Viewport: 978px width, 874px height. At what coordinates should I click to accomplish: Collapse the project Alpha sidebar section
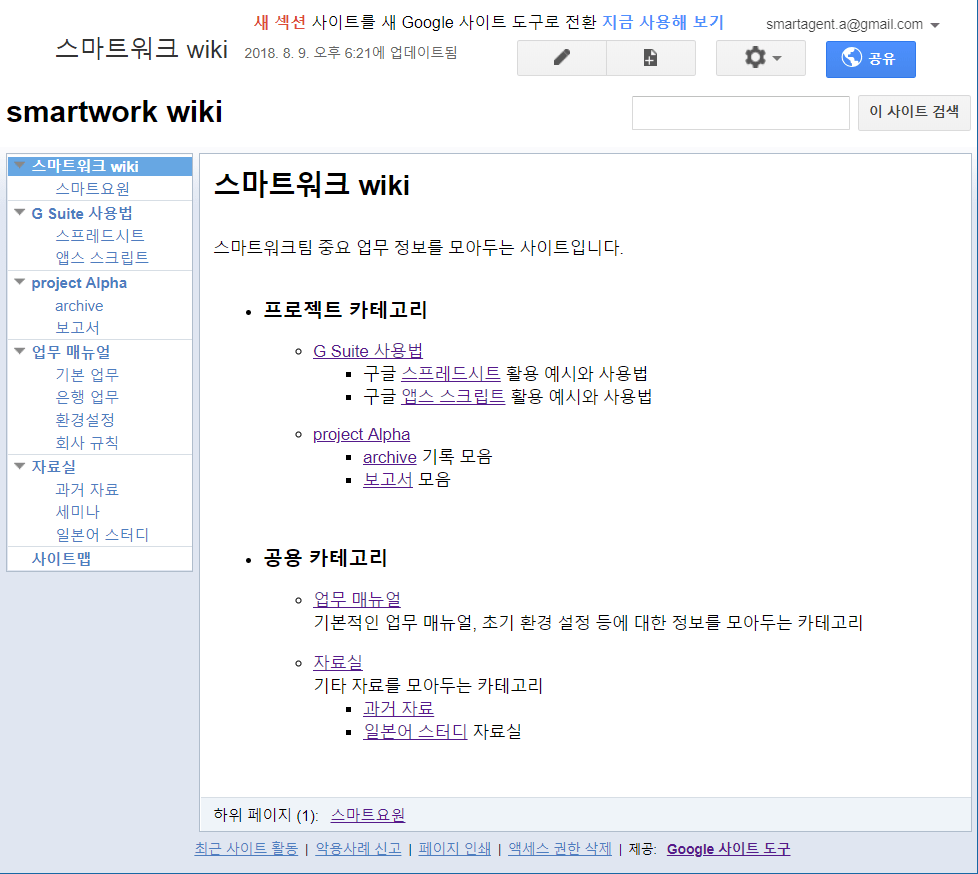coord(18,282)
